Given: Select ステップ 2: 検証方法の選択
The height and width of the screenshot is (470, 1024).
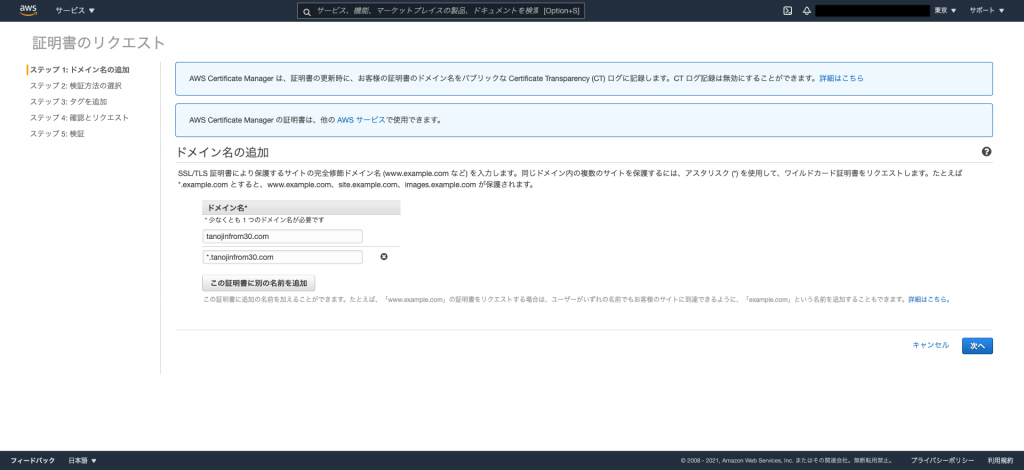Looking at the screenshot, I should point(76,86).
